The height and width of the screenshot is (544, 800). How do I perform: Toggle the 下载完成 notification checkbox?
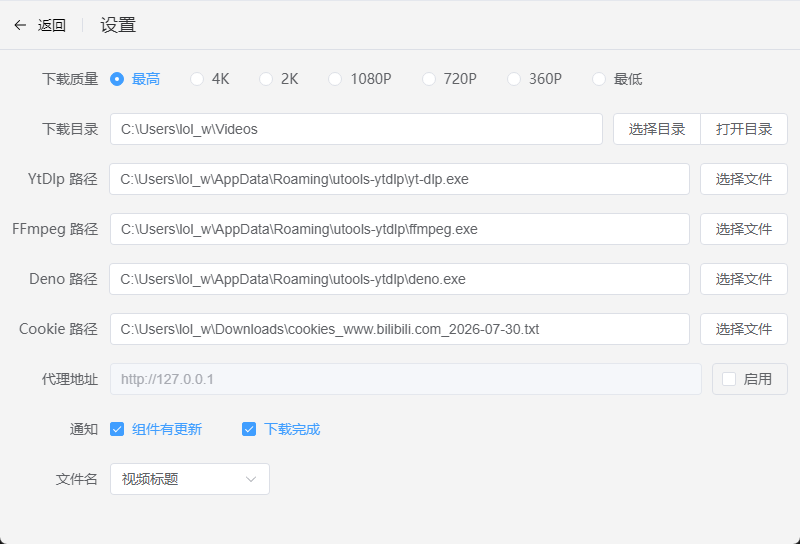click(249, 429)
